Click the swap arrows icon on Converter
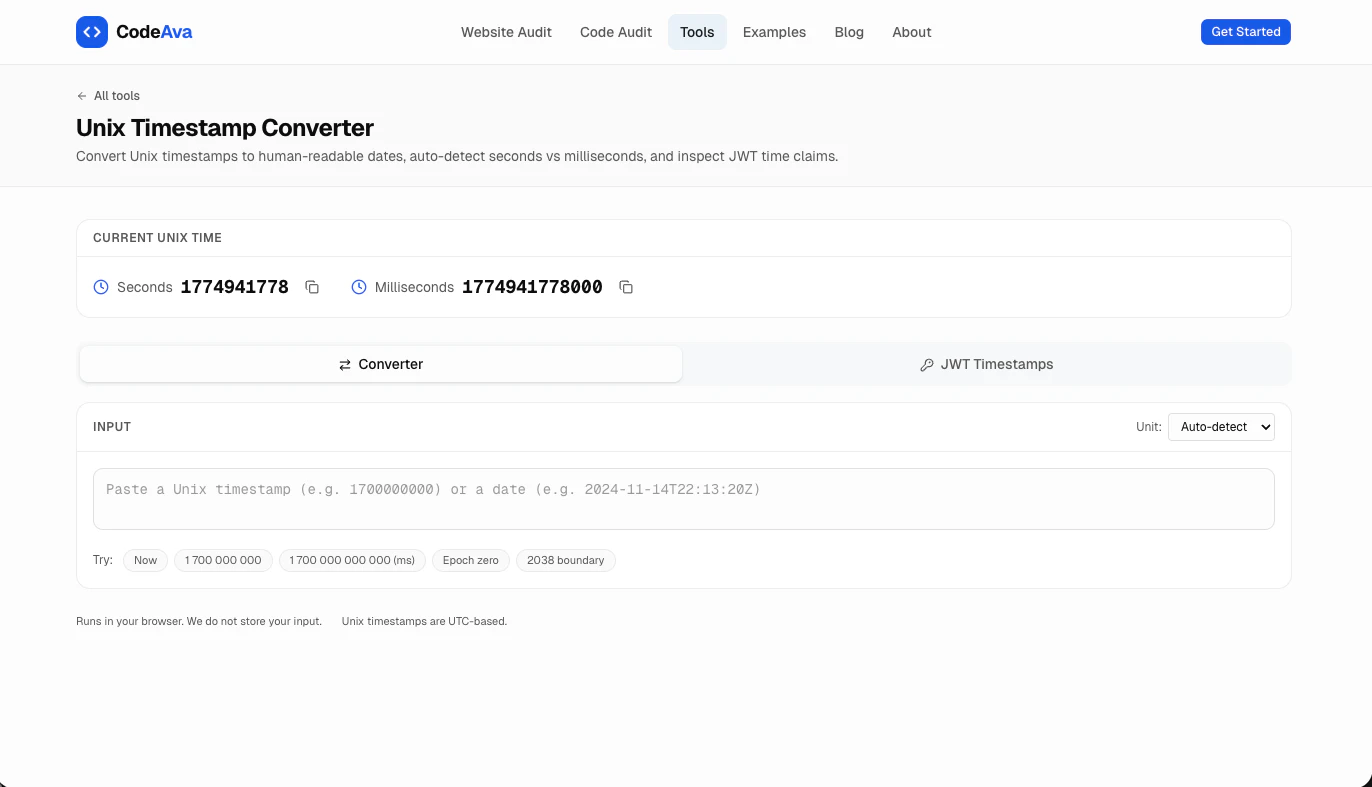Viewport: 1372px width, 787px height. pos(345,364)
